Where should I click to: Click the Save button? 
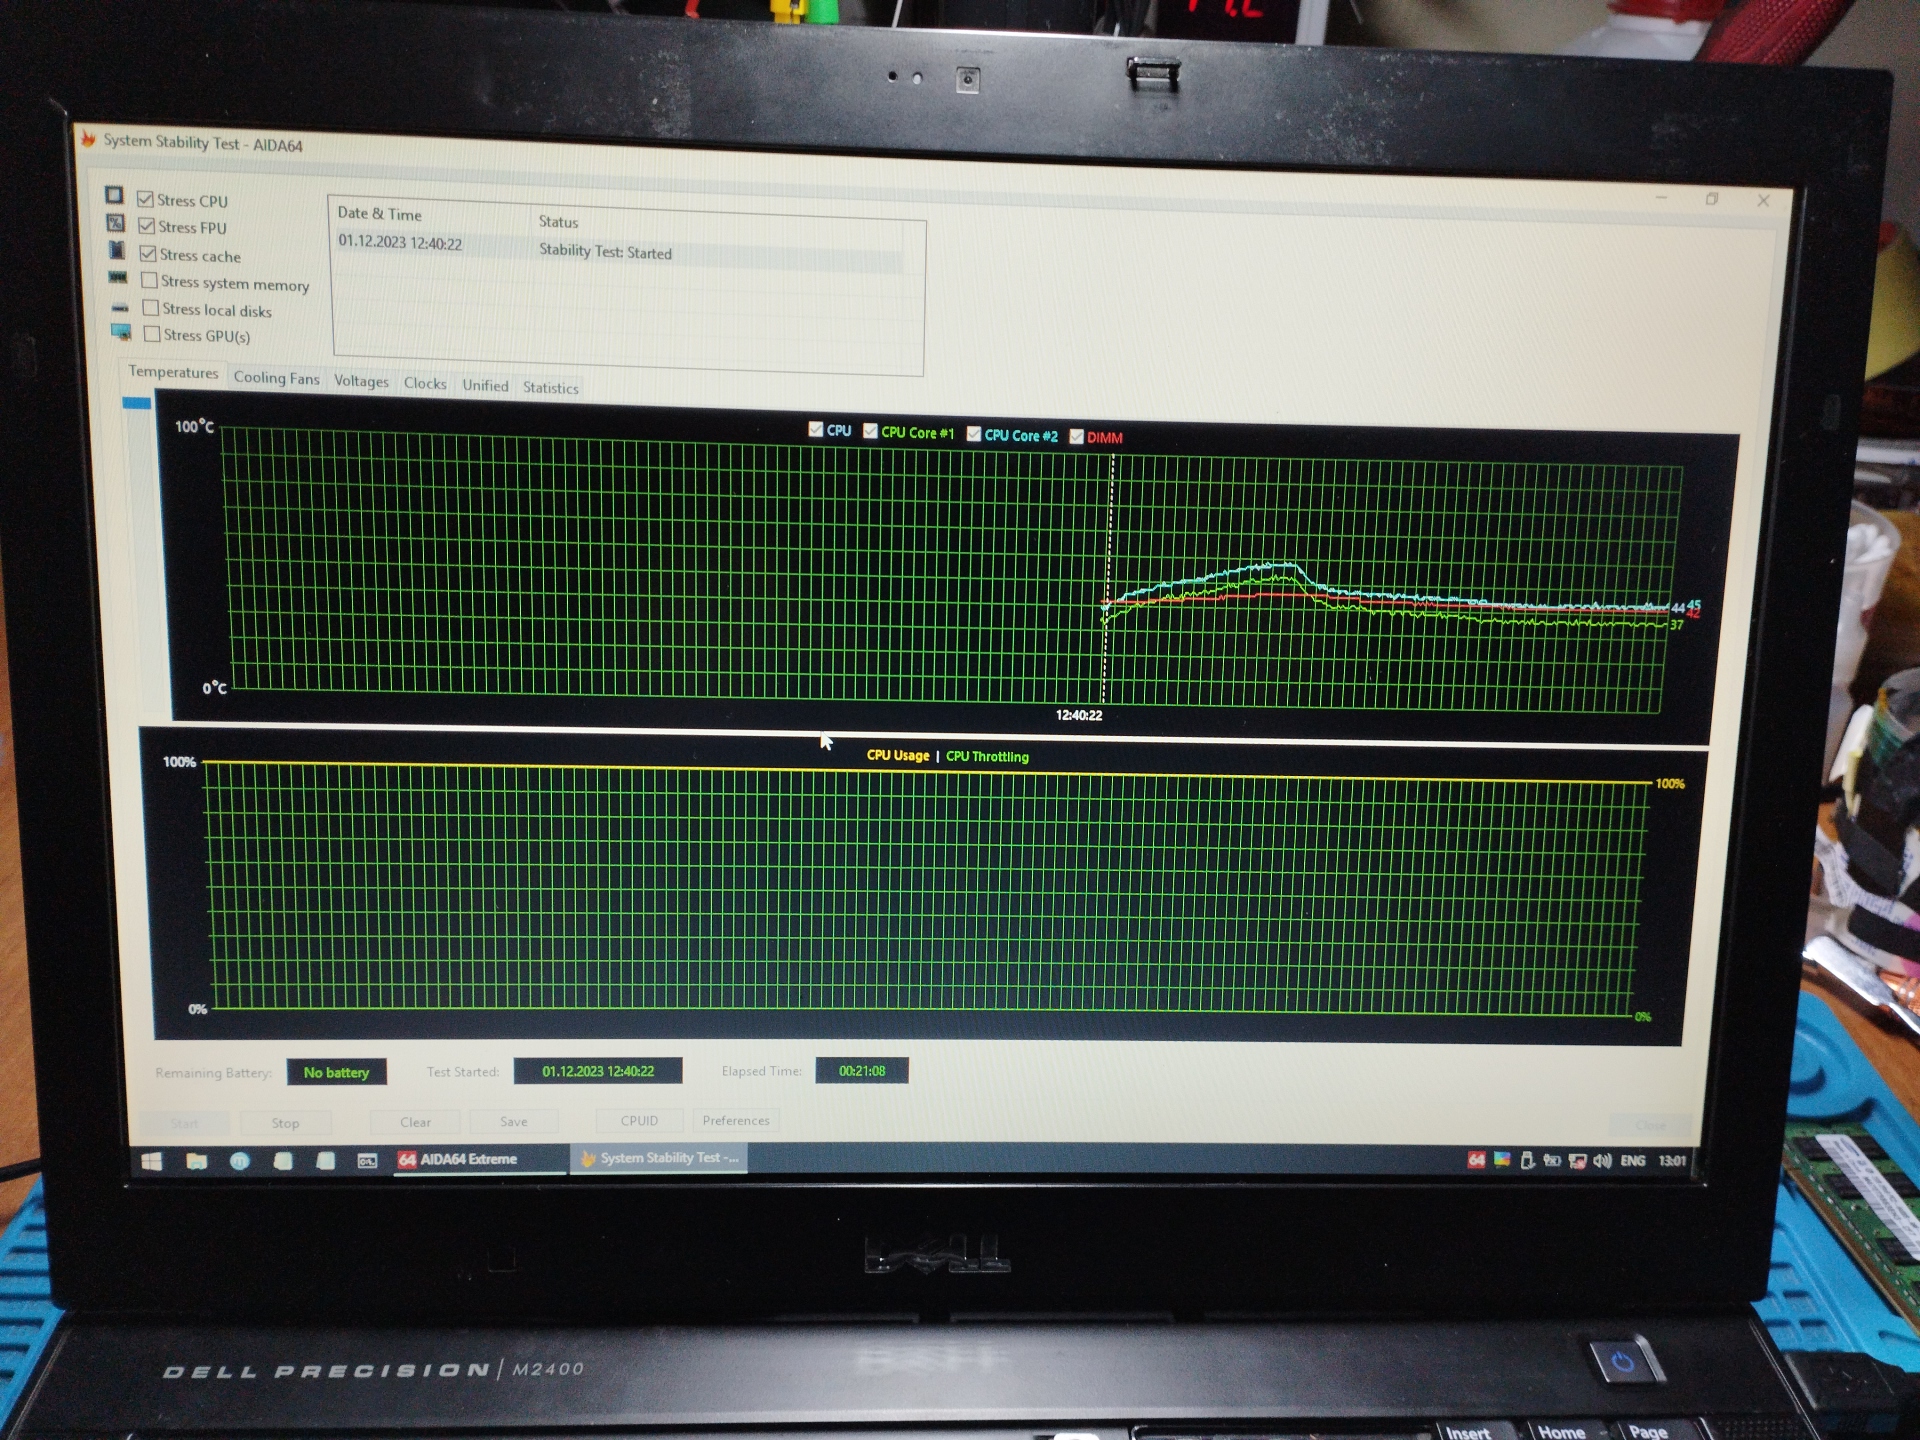[x=513, y=1121]
